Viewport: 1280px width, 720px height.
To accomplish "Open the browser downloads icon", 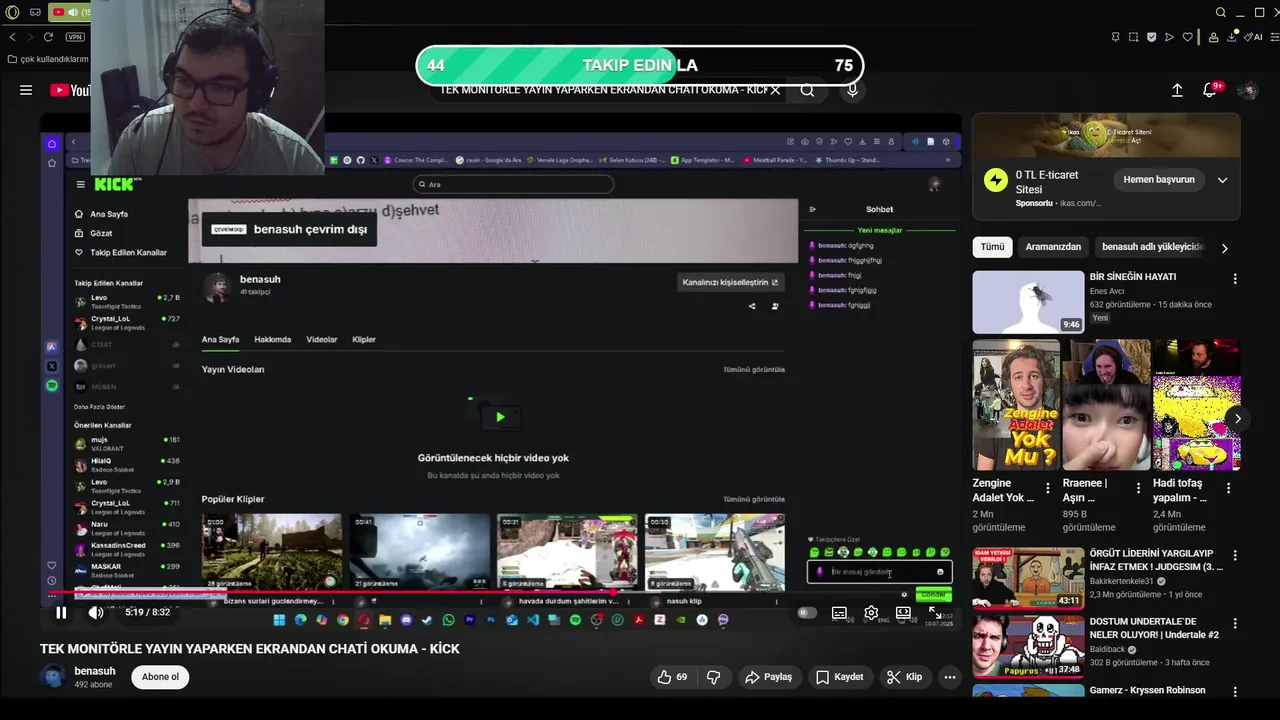I will click(1232, 37).
